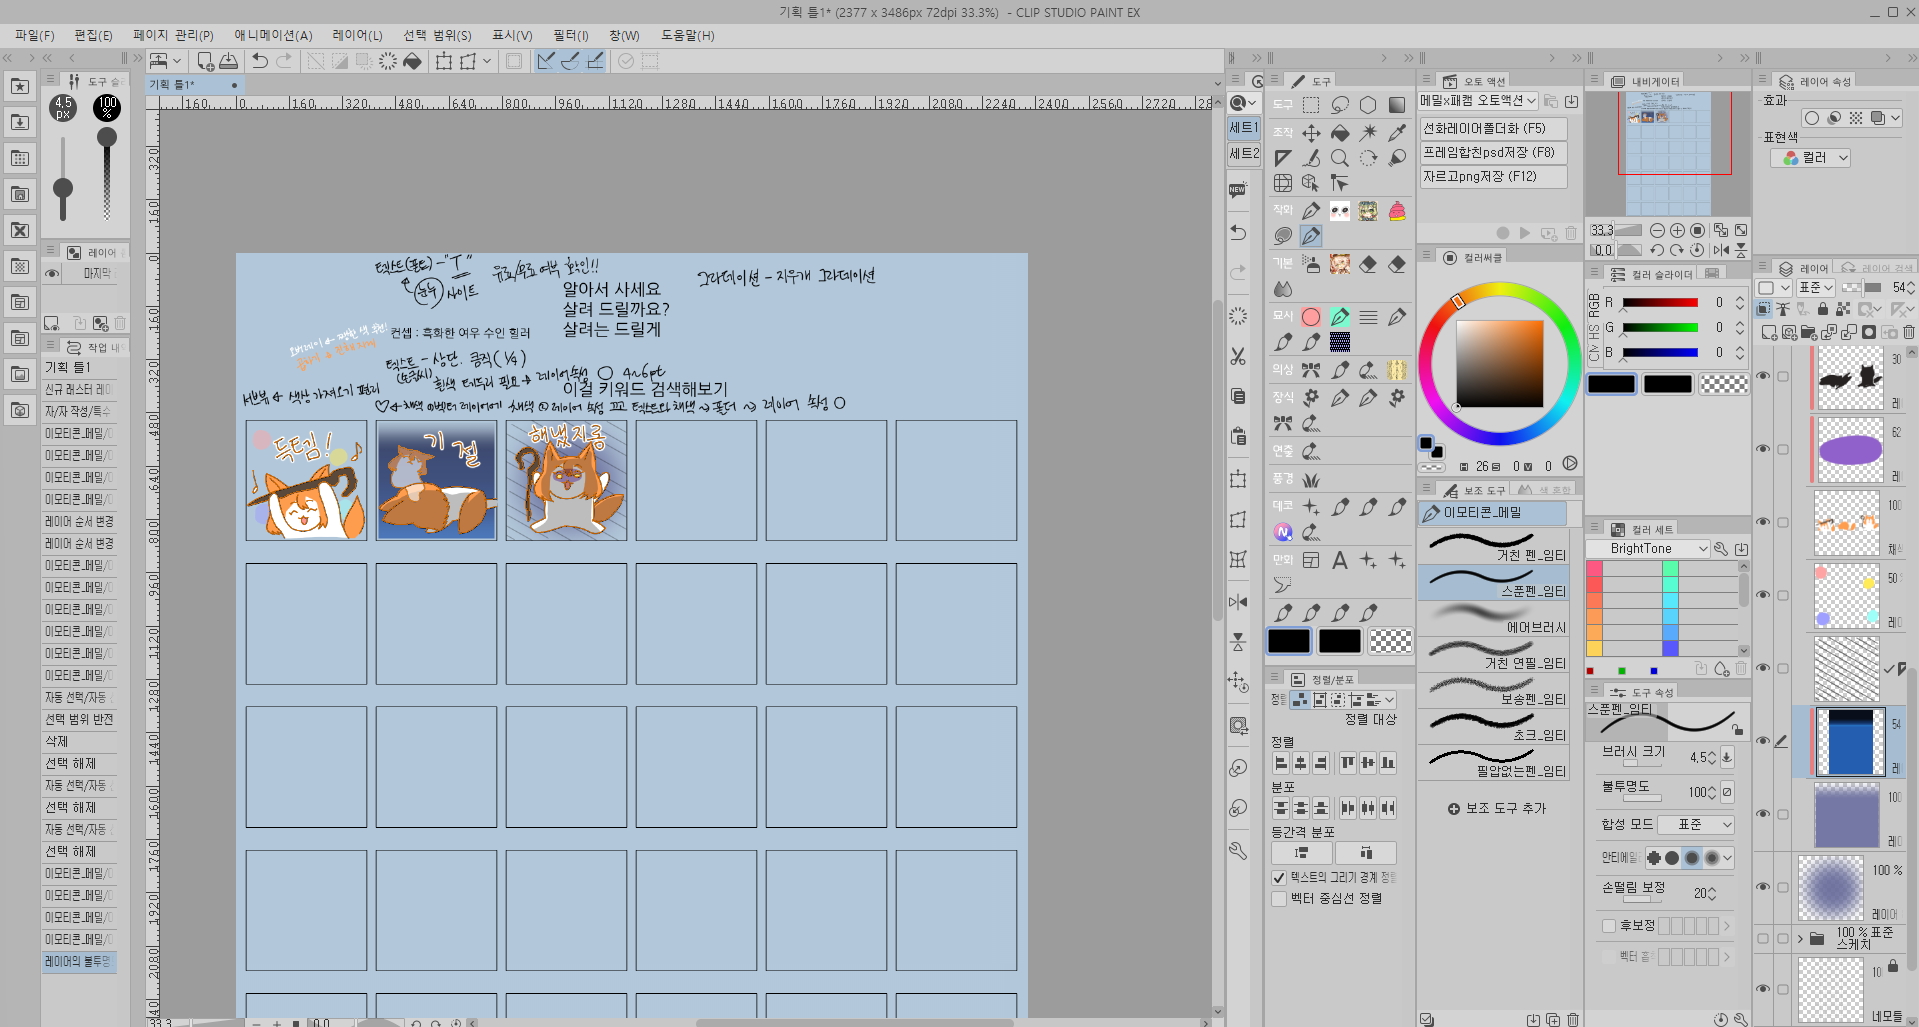Select the magnifier zoom tool
Image resolution: width=1919 pixels, height=1027 pixels.
(1340, 158)
